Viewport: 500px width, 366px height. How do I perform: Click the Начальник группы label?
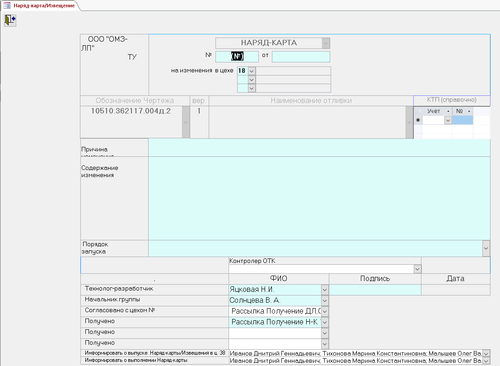pyautogui.click(x=112, y=299)
